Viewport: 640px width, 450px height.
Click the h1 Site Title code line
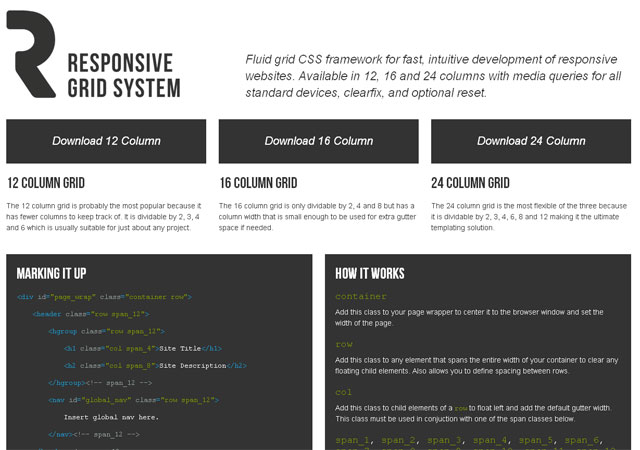[x=143, y=348]
